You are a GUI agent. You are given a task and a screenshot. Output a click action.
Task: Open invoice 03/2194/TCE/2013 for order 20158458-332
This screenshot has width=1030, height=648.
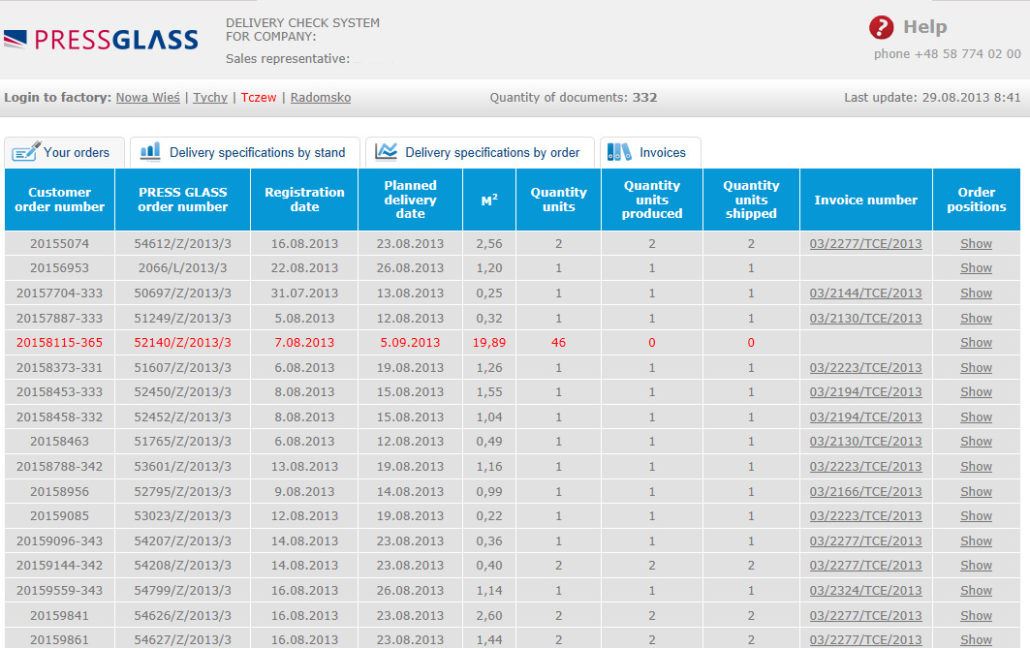pos(866,417)
